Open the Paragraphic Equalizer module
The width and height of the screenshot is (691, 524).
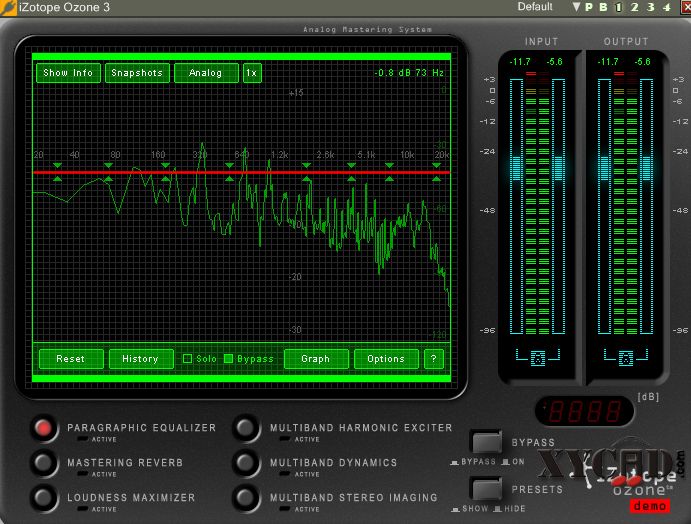[44, 428]
